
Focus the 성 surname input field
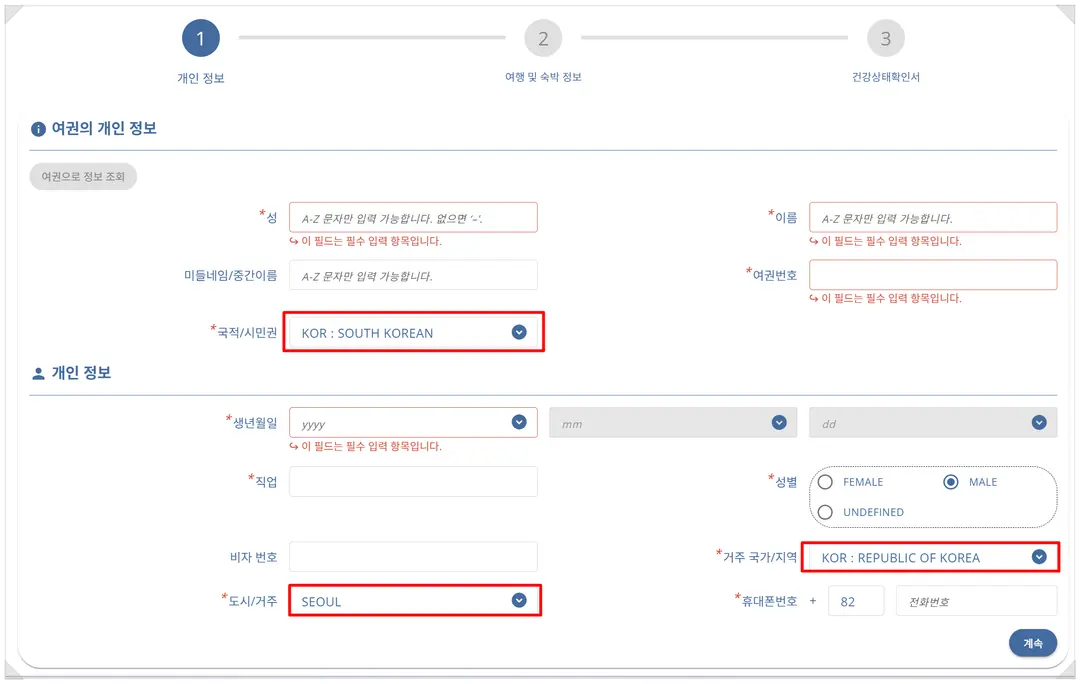(413, 218)
